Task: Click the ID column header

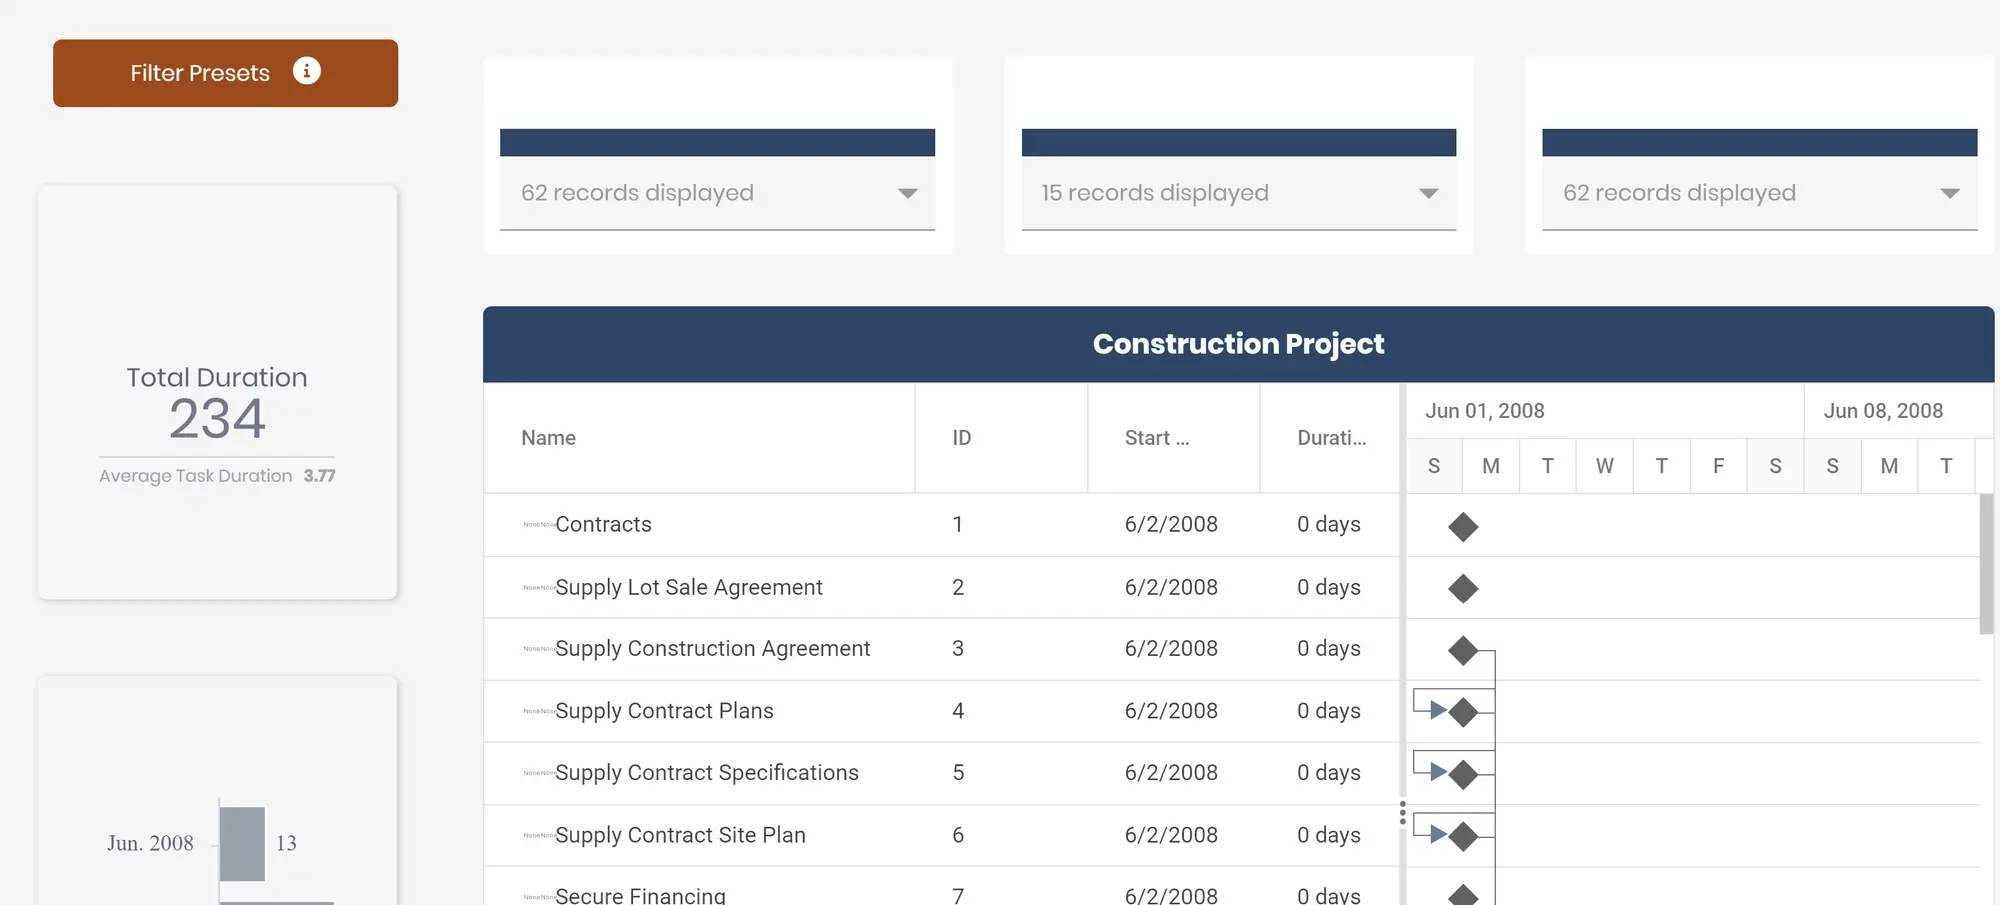Action: (x=961, y=438)
